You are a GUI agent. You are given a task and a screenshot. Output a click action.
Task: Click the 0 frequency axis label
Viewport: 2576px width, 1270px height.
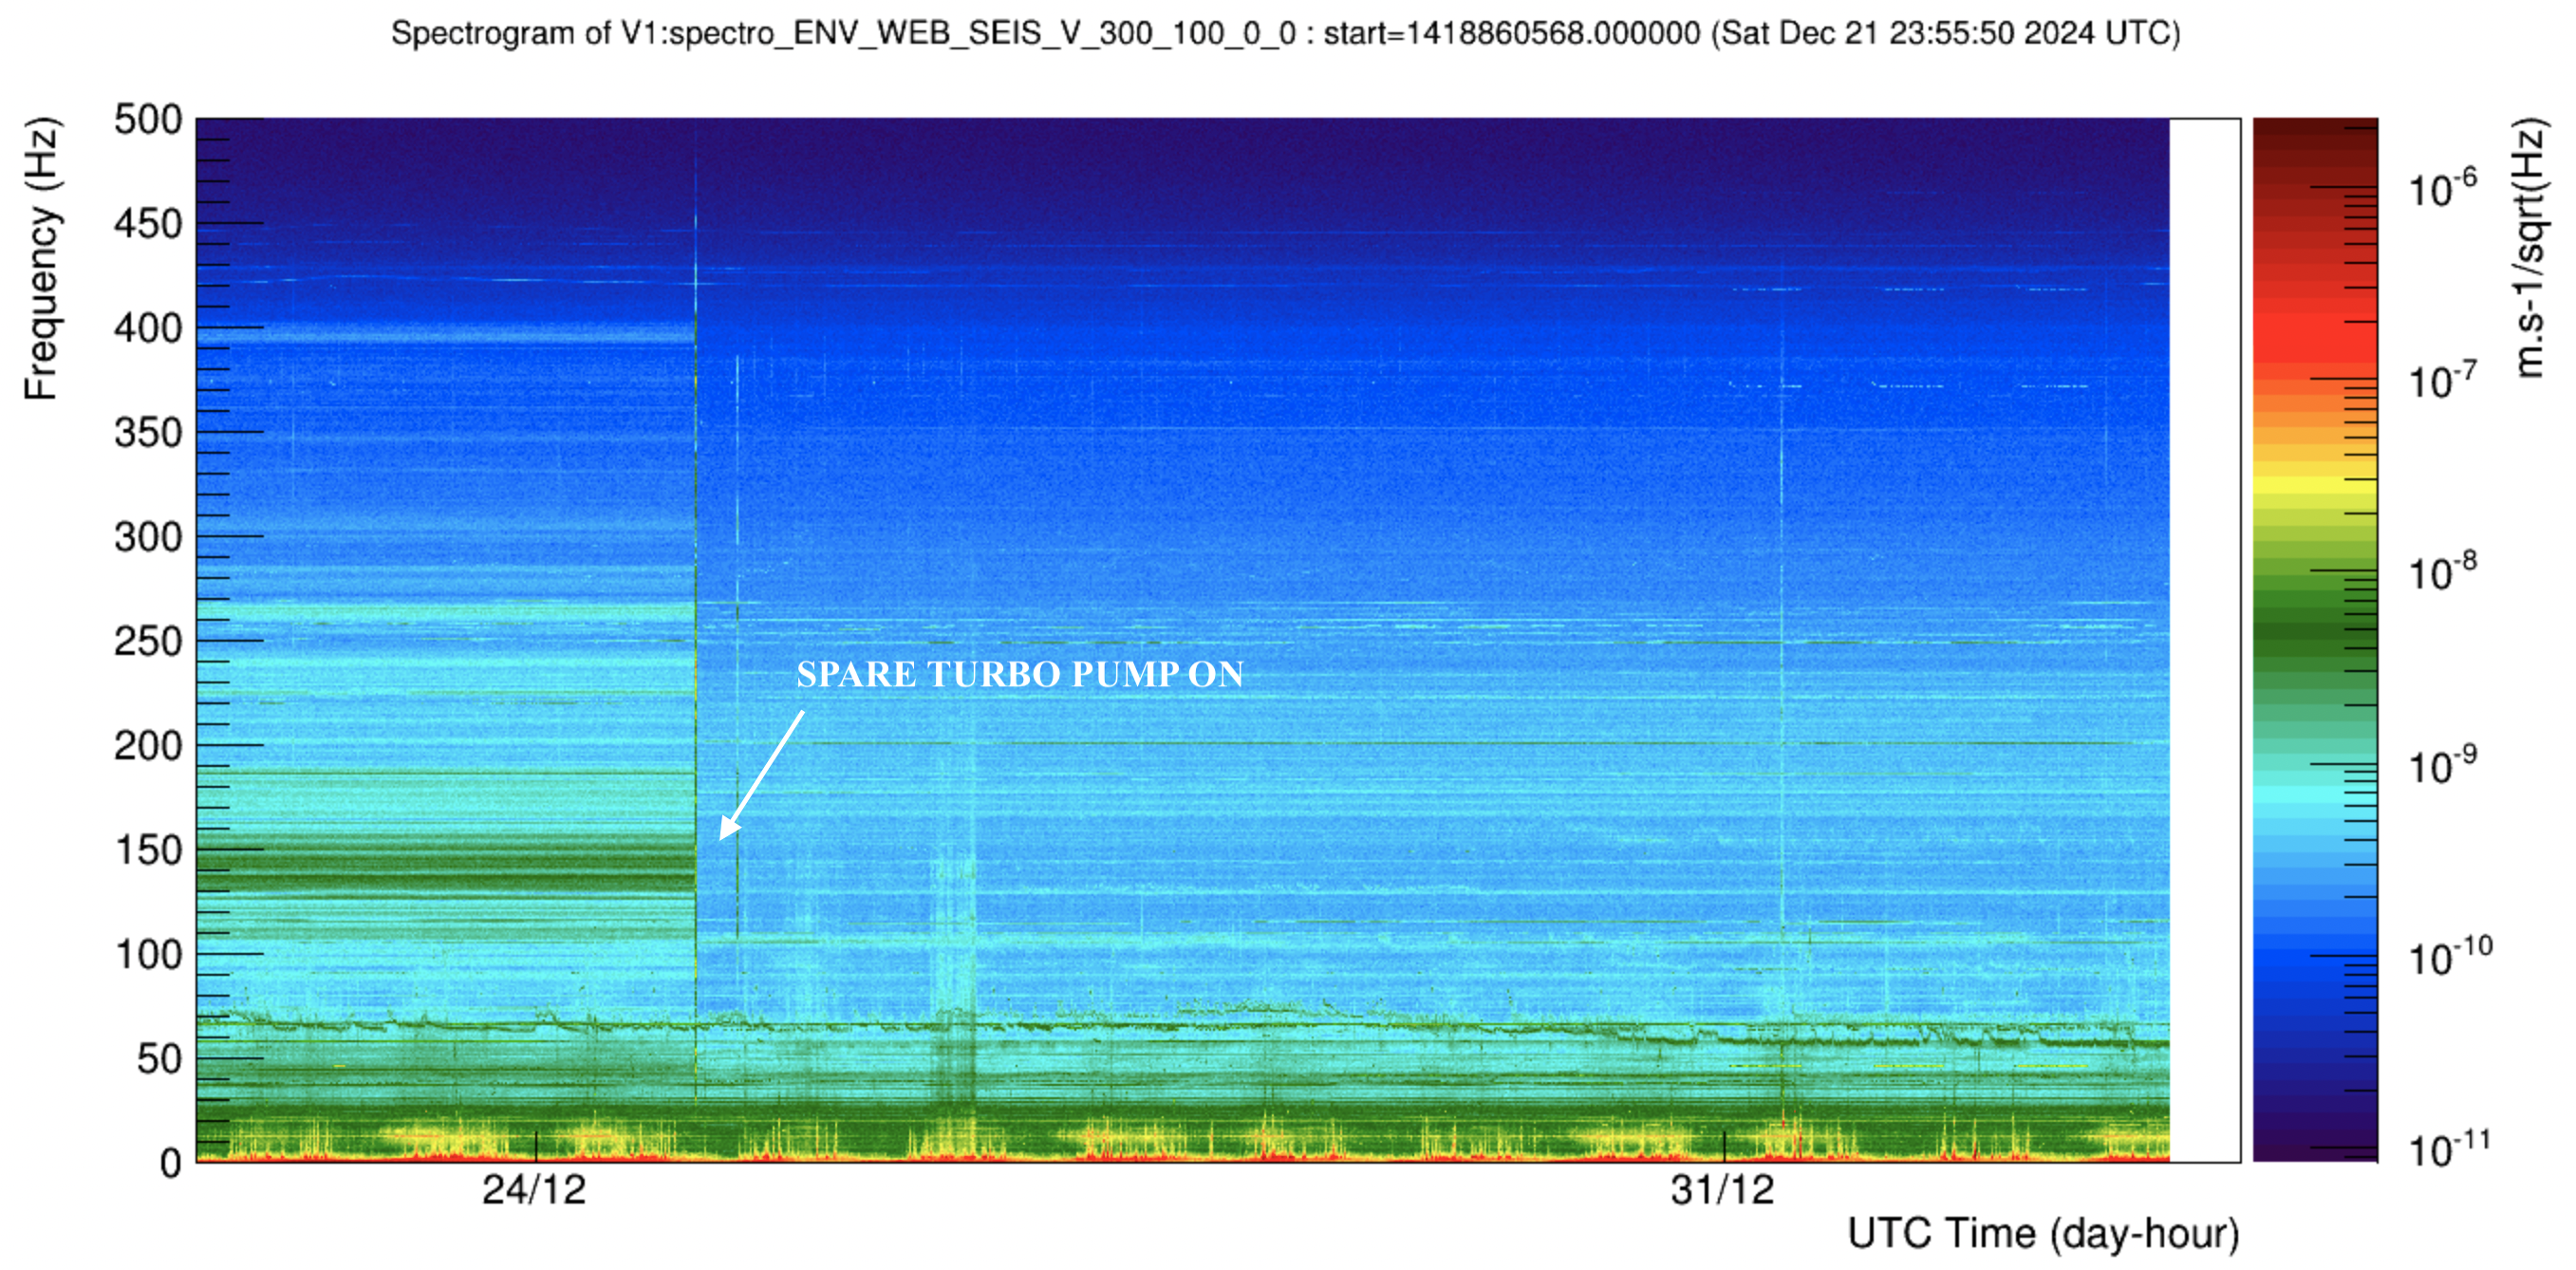click(x=171, y=1163)
